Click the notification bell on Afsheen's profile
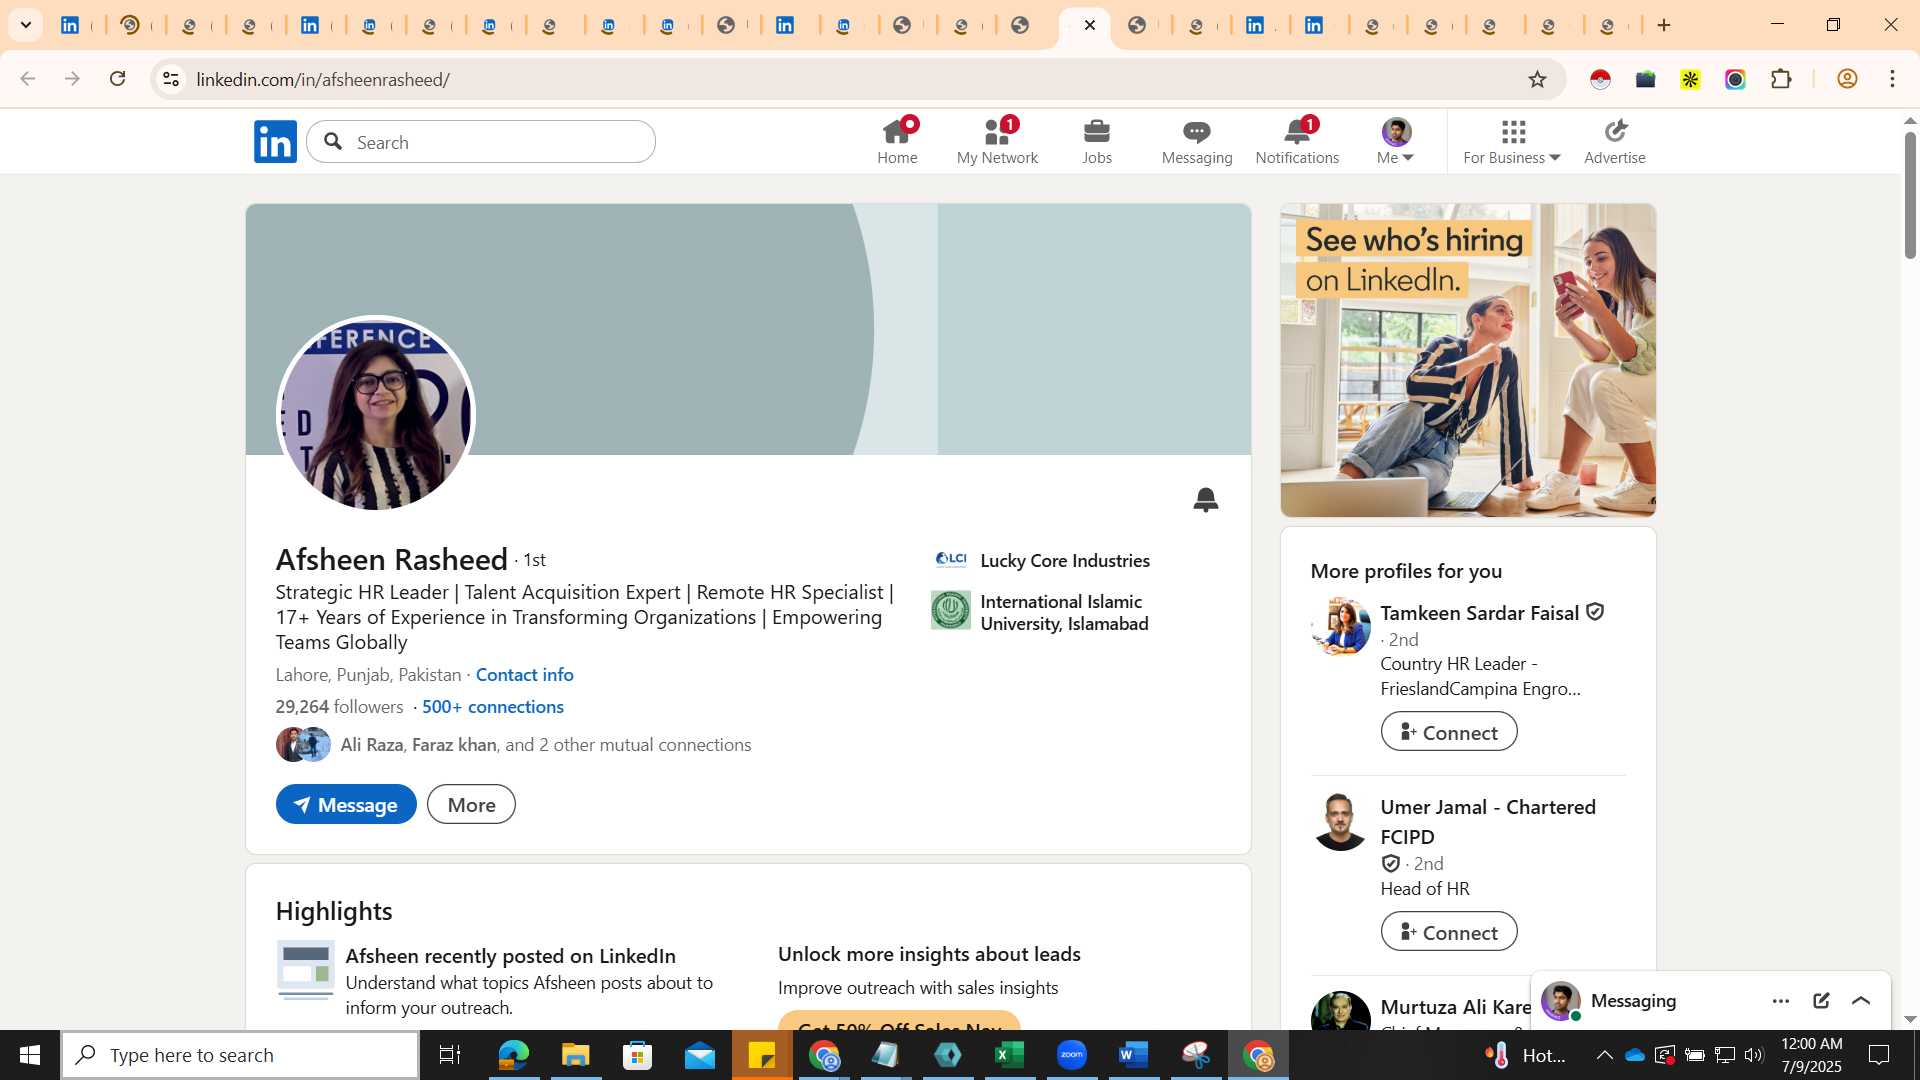The image size is (1920, 1080). tap(1206, 499)
